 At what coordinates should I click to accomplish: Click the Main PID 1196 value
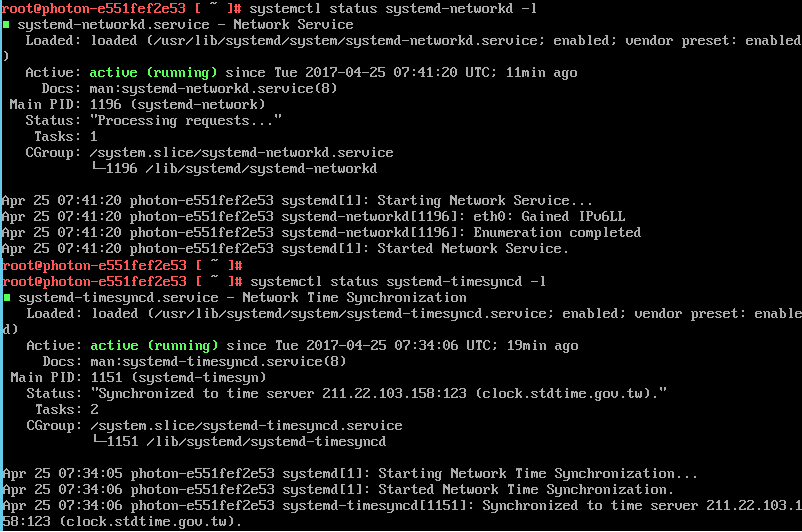[x=105, y=104]
